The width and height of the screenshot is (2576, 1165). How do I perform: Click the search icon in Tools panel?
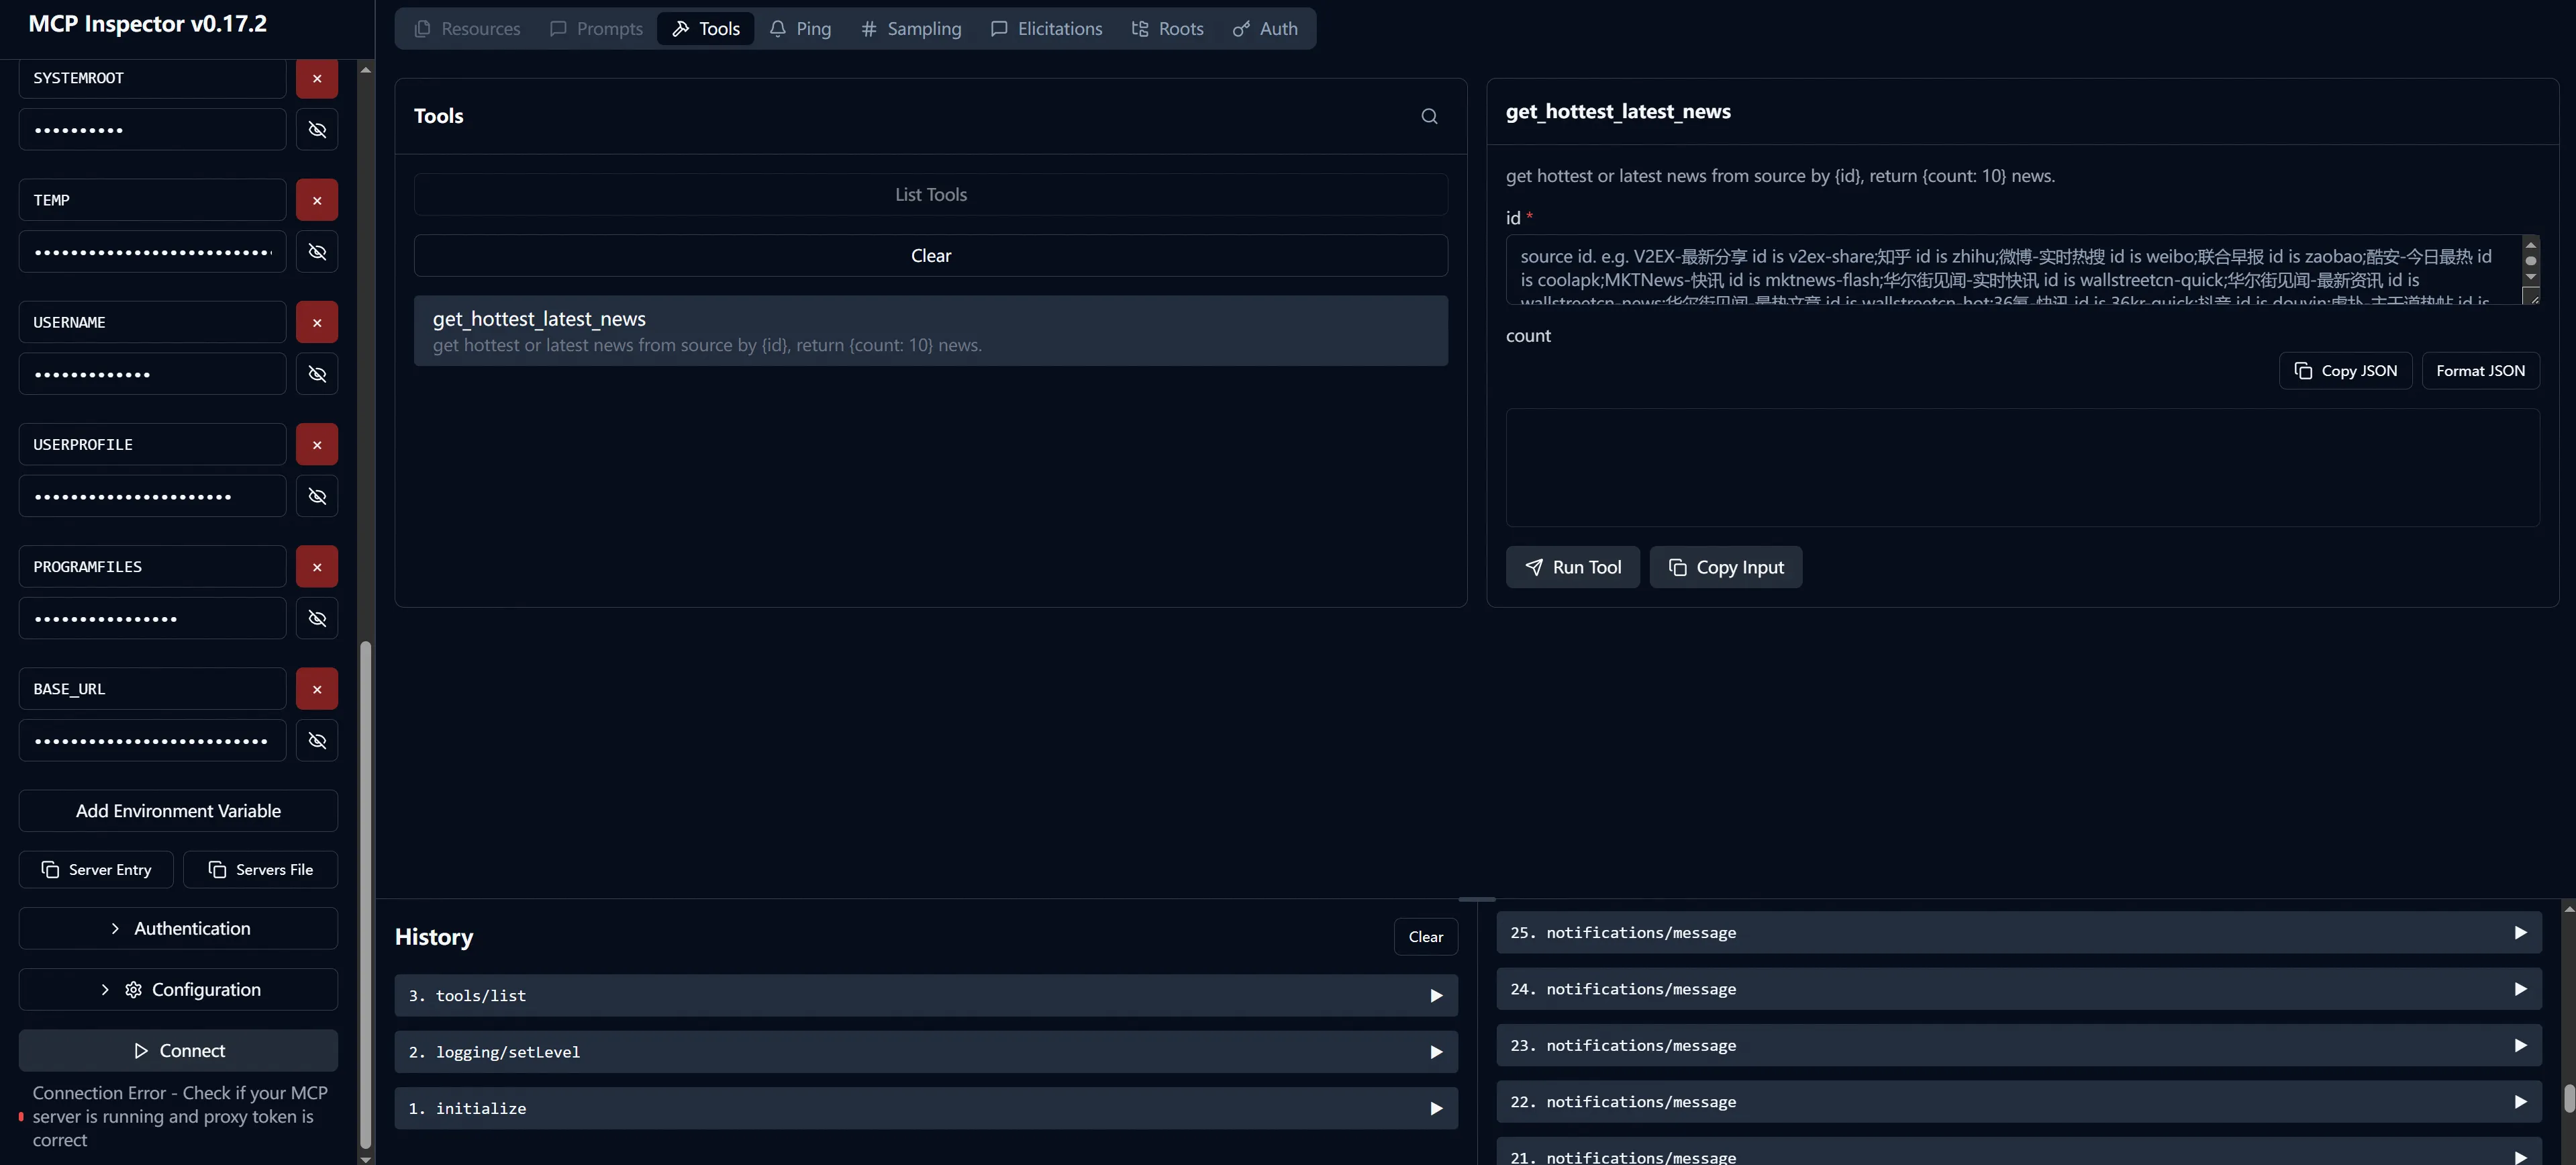(x=1429, y=116)
